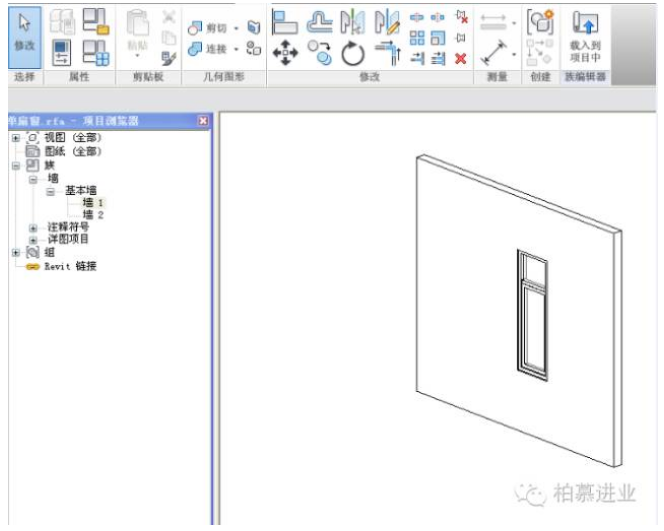Click the 族编辑器 panel label
This screenshot has width=664, height=531.
point(585,77)
